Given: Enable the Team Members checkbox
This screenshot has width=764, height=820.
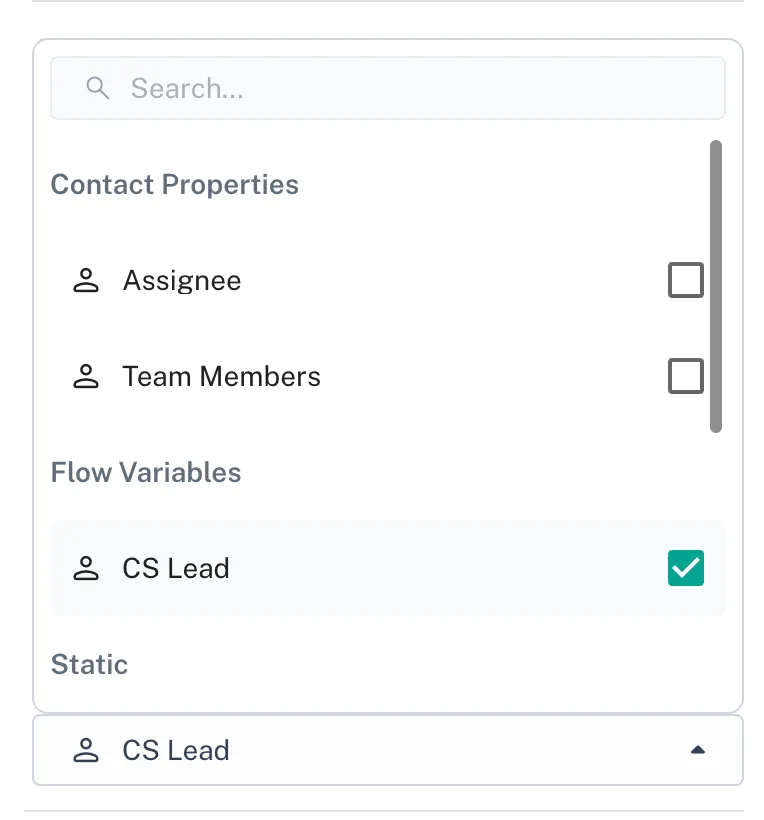Looking at the screenshot, I should click(686, 377).
